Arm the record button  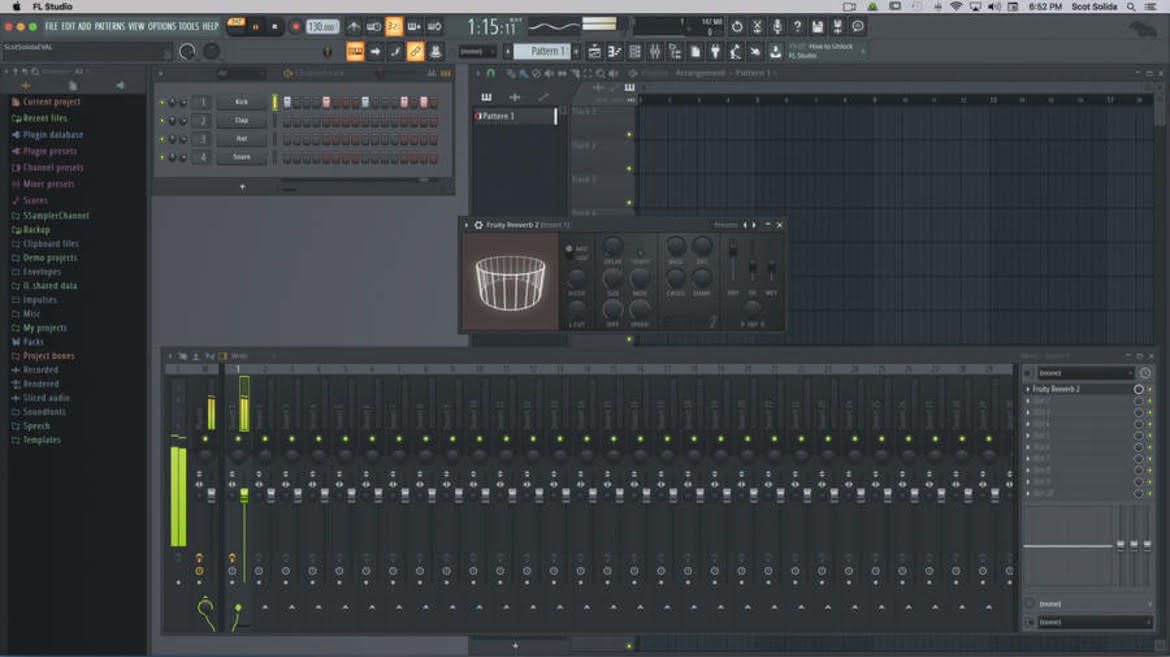point(295,27)
